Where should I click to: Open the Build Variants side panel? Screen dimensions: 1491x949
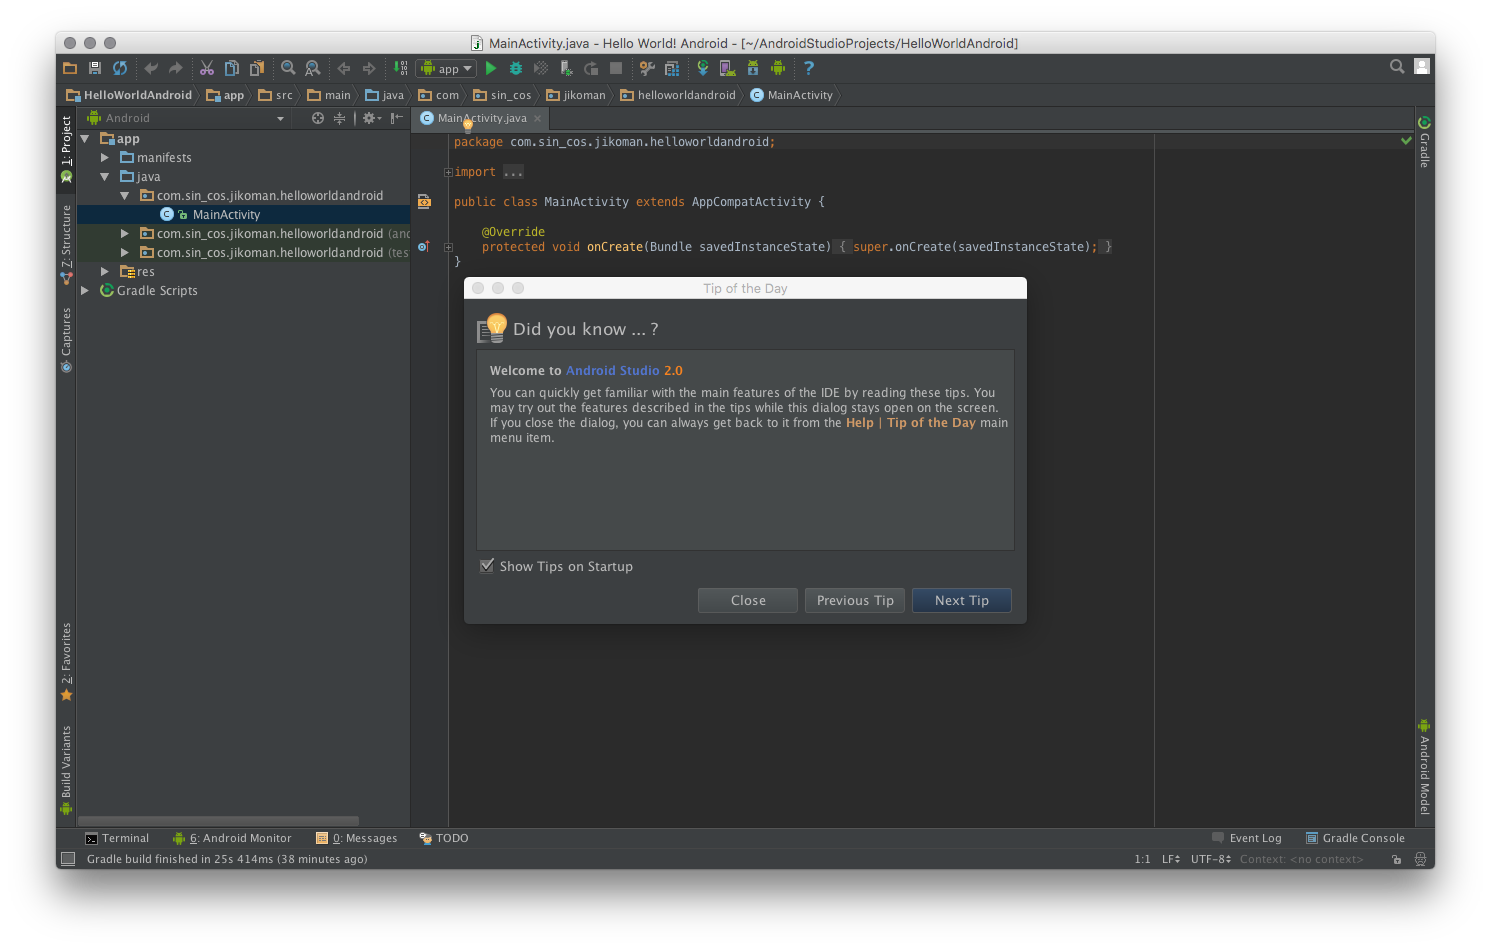coord(66,769)
